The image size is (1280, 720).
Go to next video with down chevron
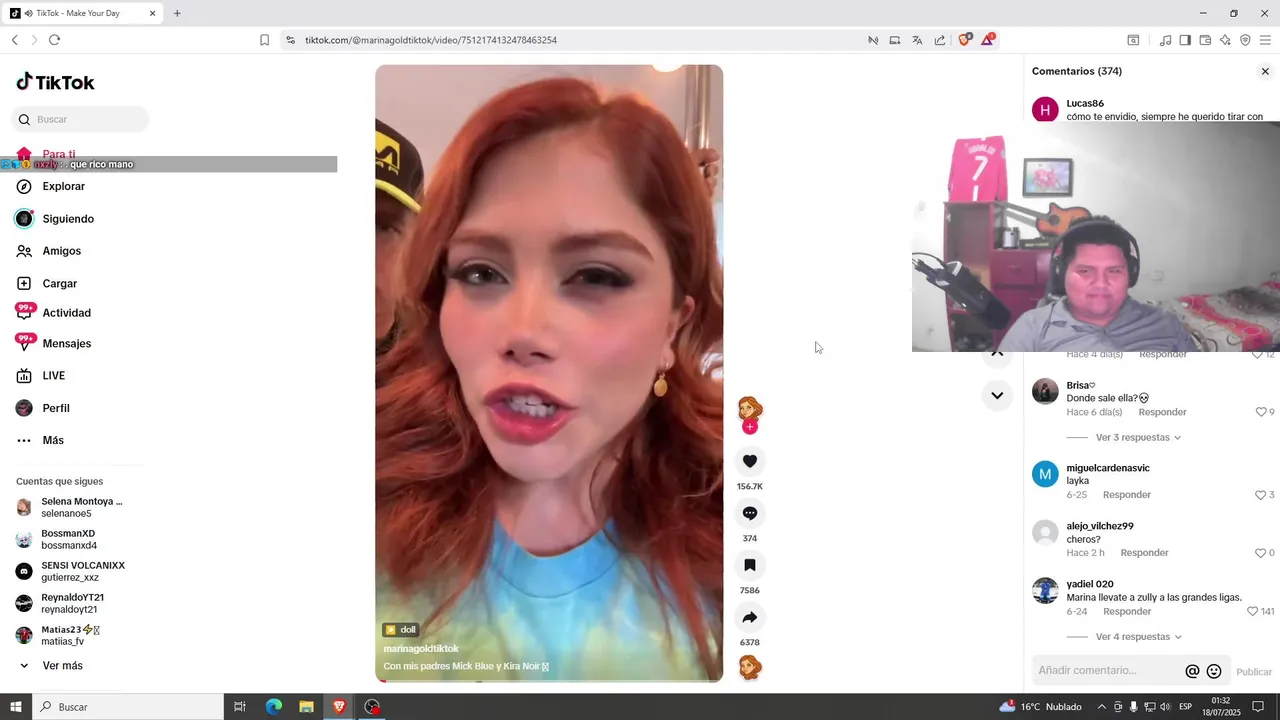tap(997, 395)
